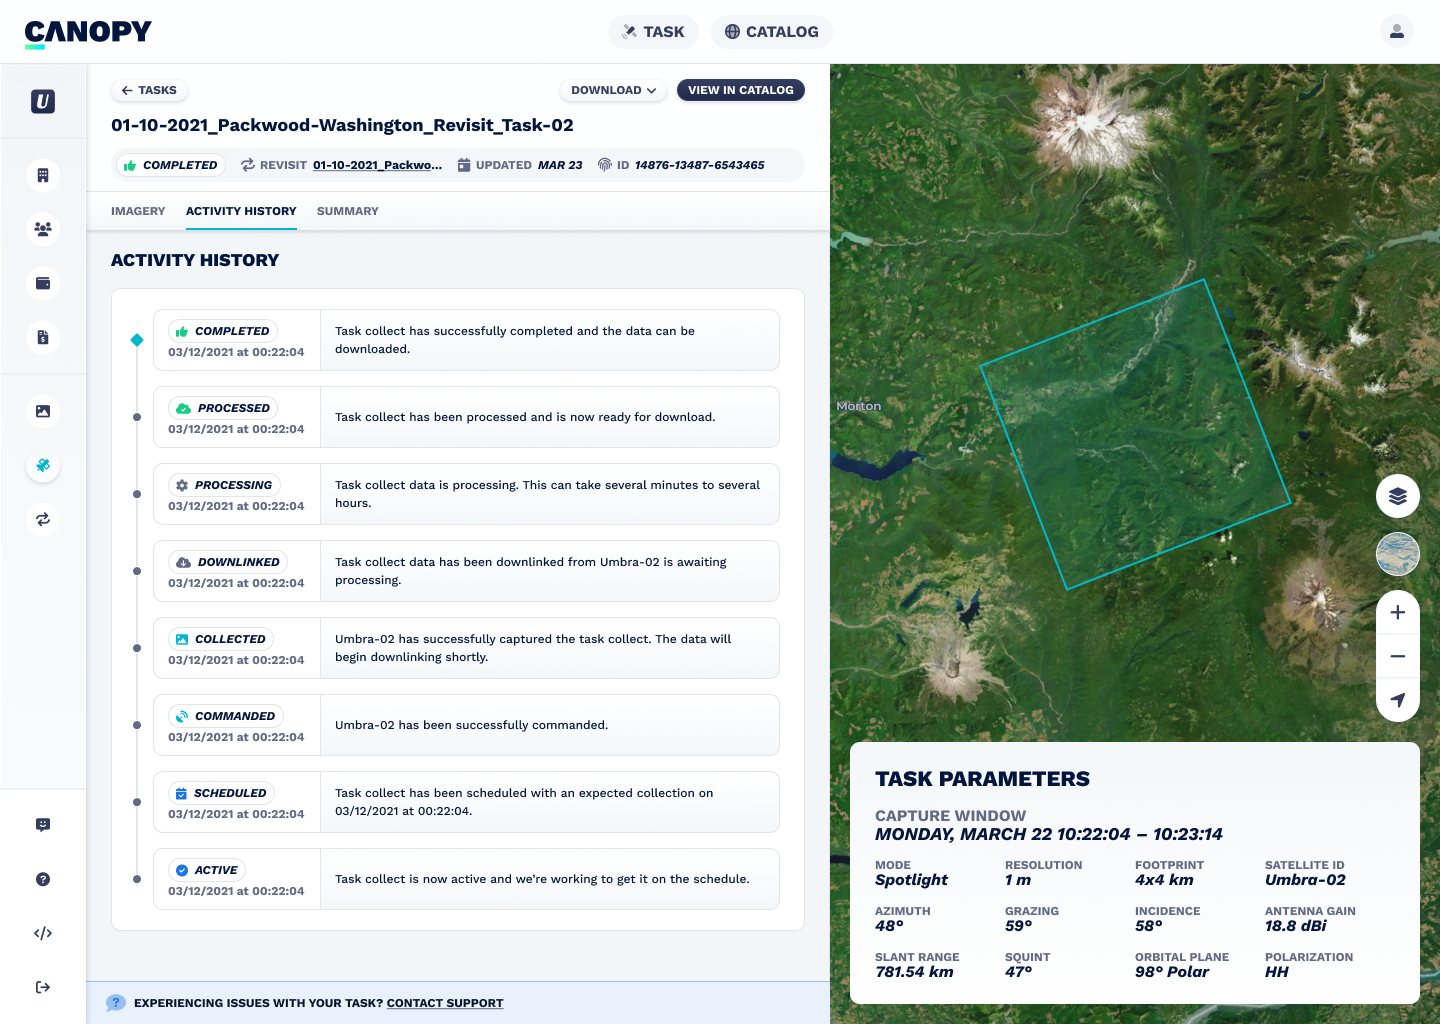Click the Tasks back button
This screenshot has height=1024, width=1440.
149,90
